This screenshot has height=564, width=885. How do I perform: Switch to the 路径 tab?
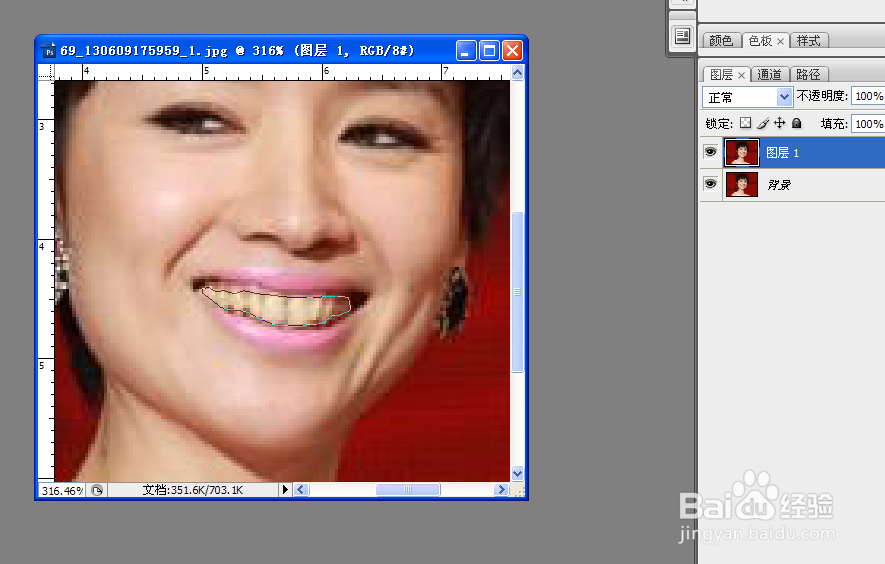[x=808, y=75]
